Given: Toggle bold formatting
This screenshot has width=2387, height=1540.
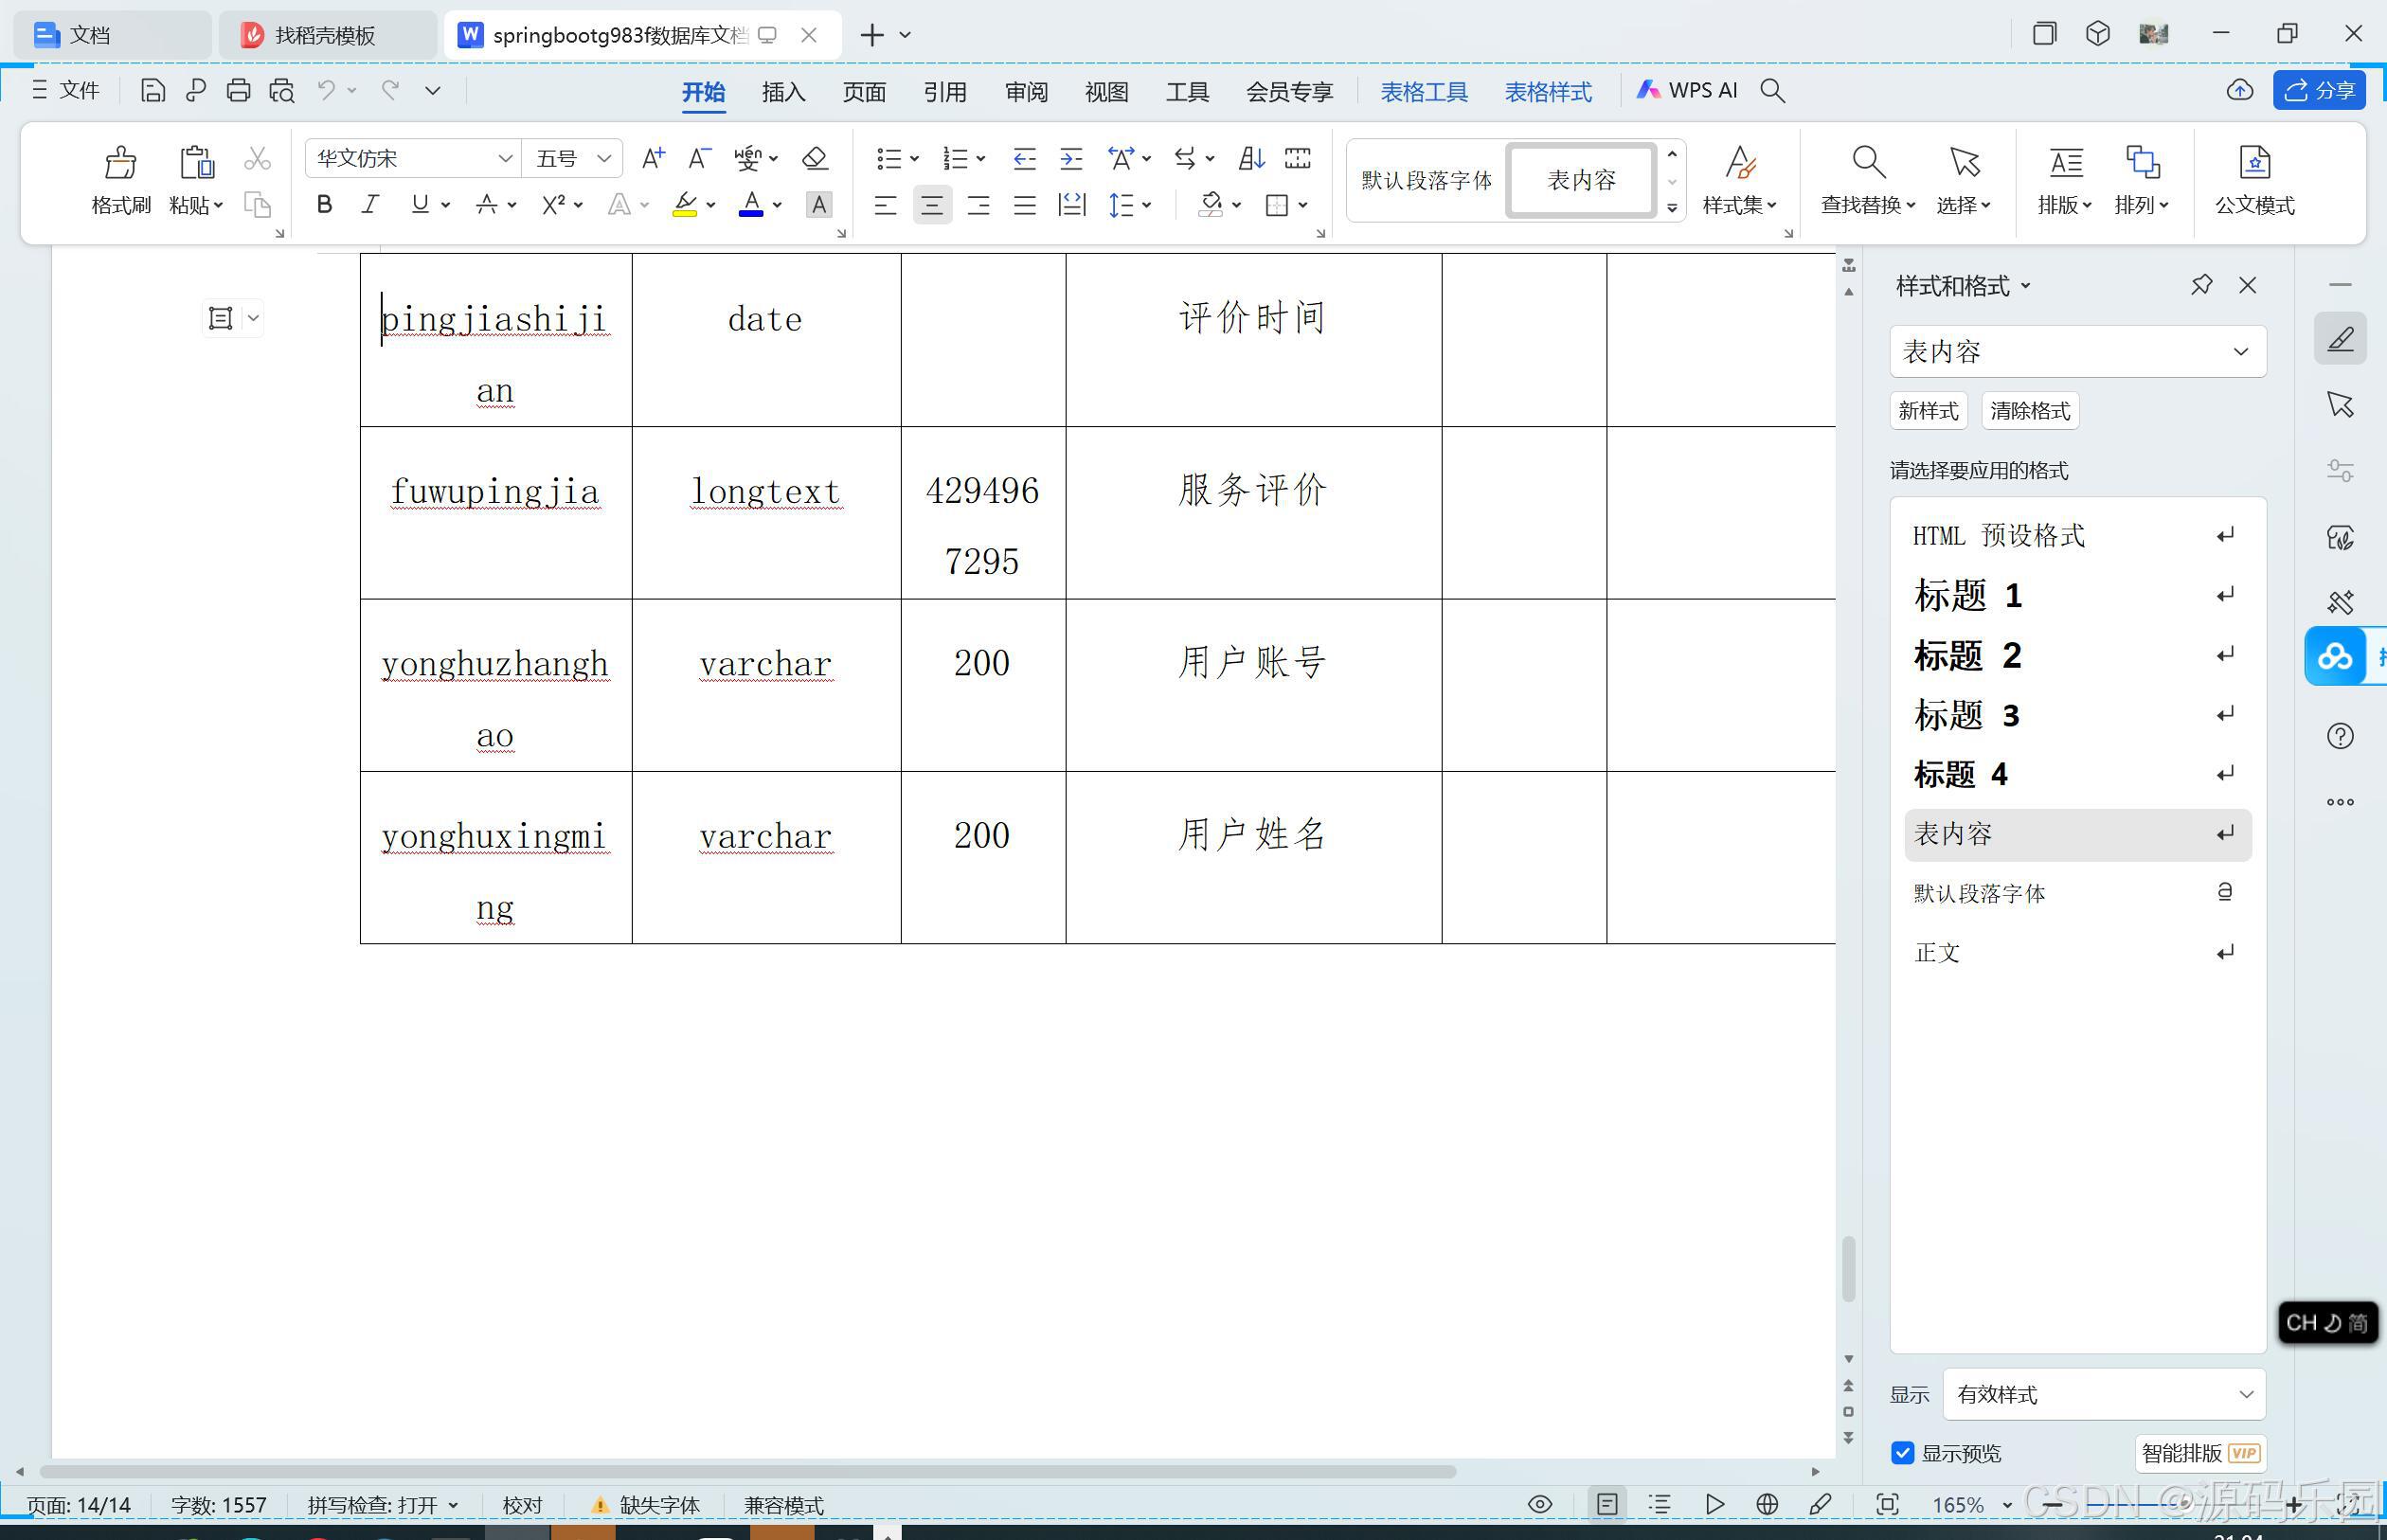Looking at the screenshot, I should click(324, 204).
